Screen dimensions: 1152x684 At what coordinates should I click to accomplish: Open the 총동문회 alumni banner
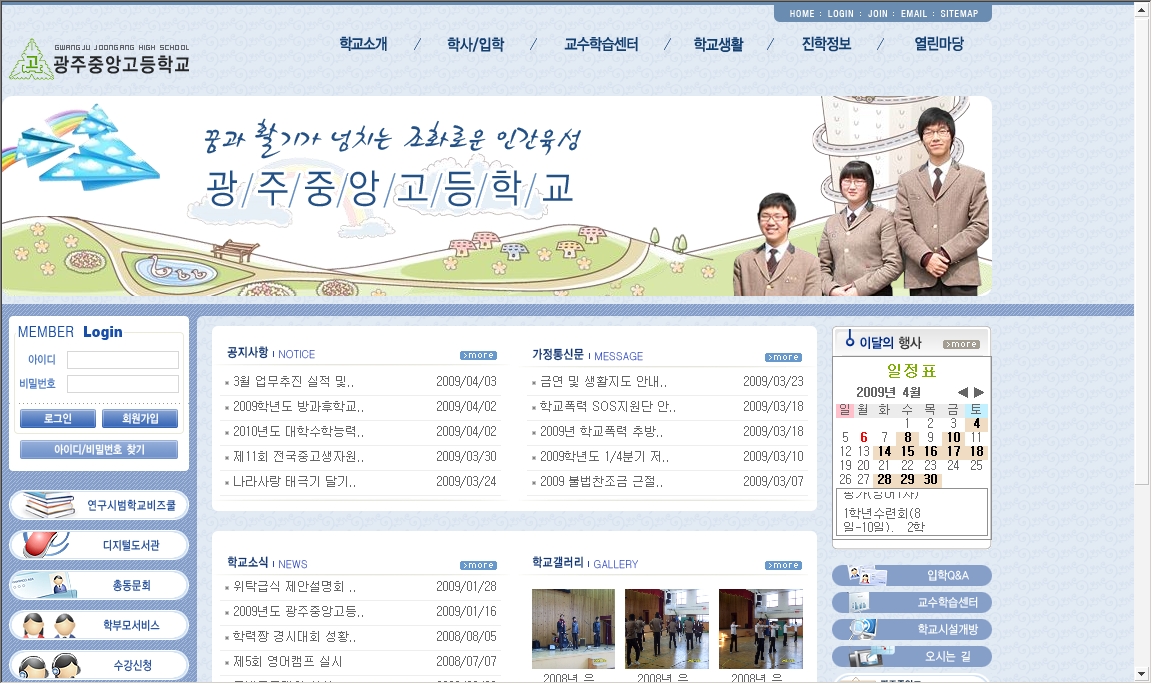point(99,585)
